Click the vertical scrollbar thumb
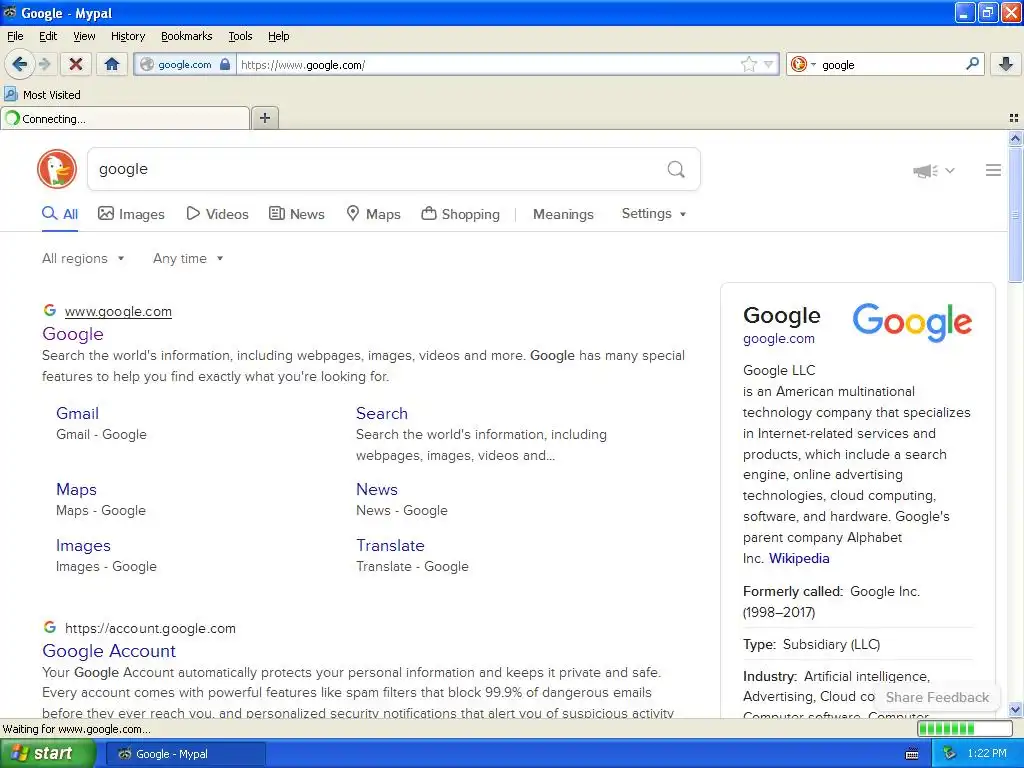 [1015, 214]
